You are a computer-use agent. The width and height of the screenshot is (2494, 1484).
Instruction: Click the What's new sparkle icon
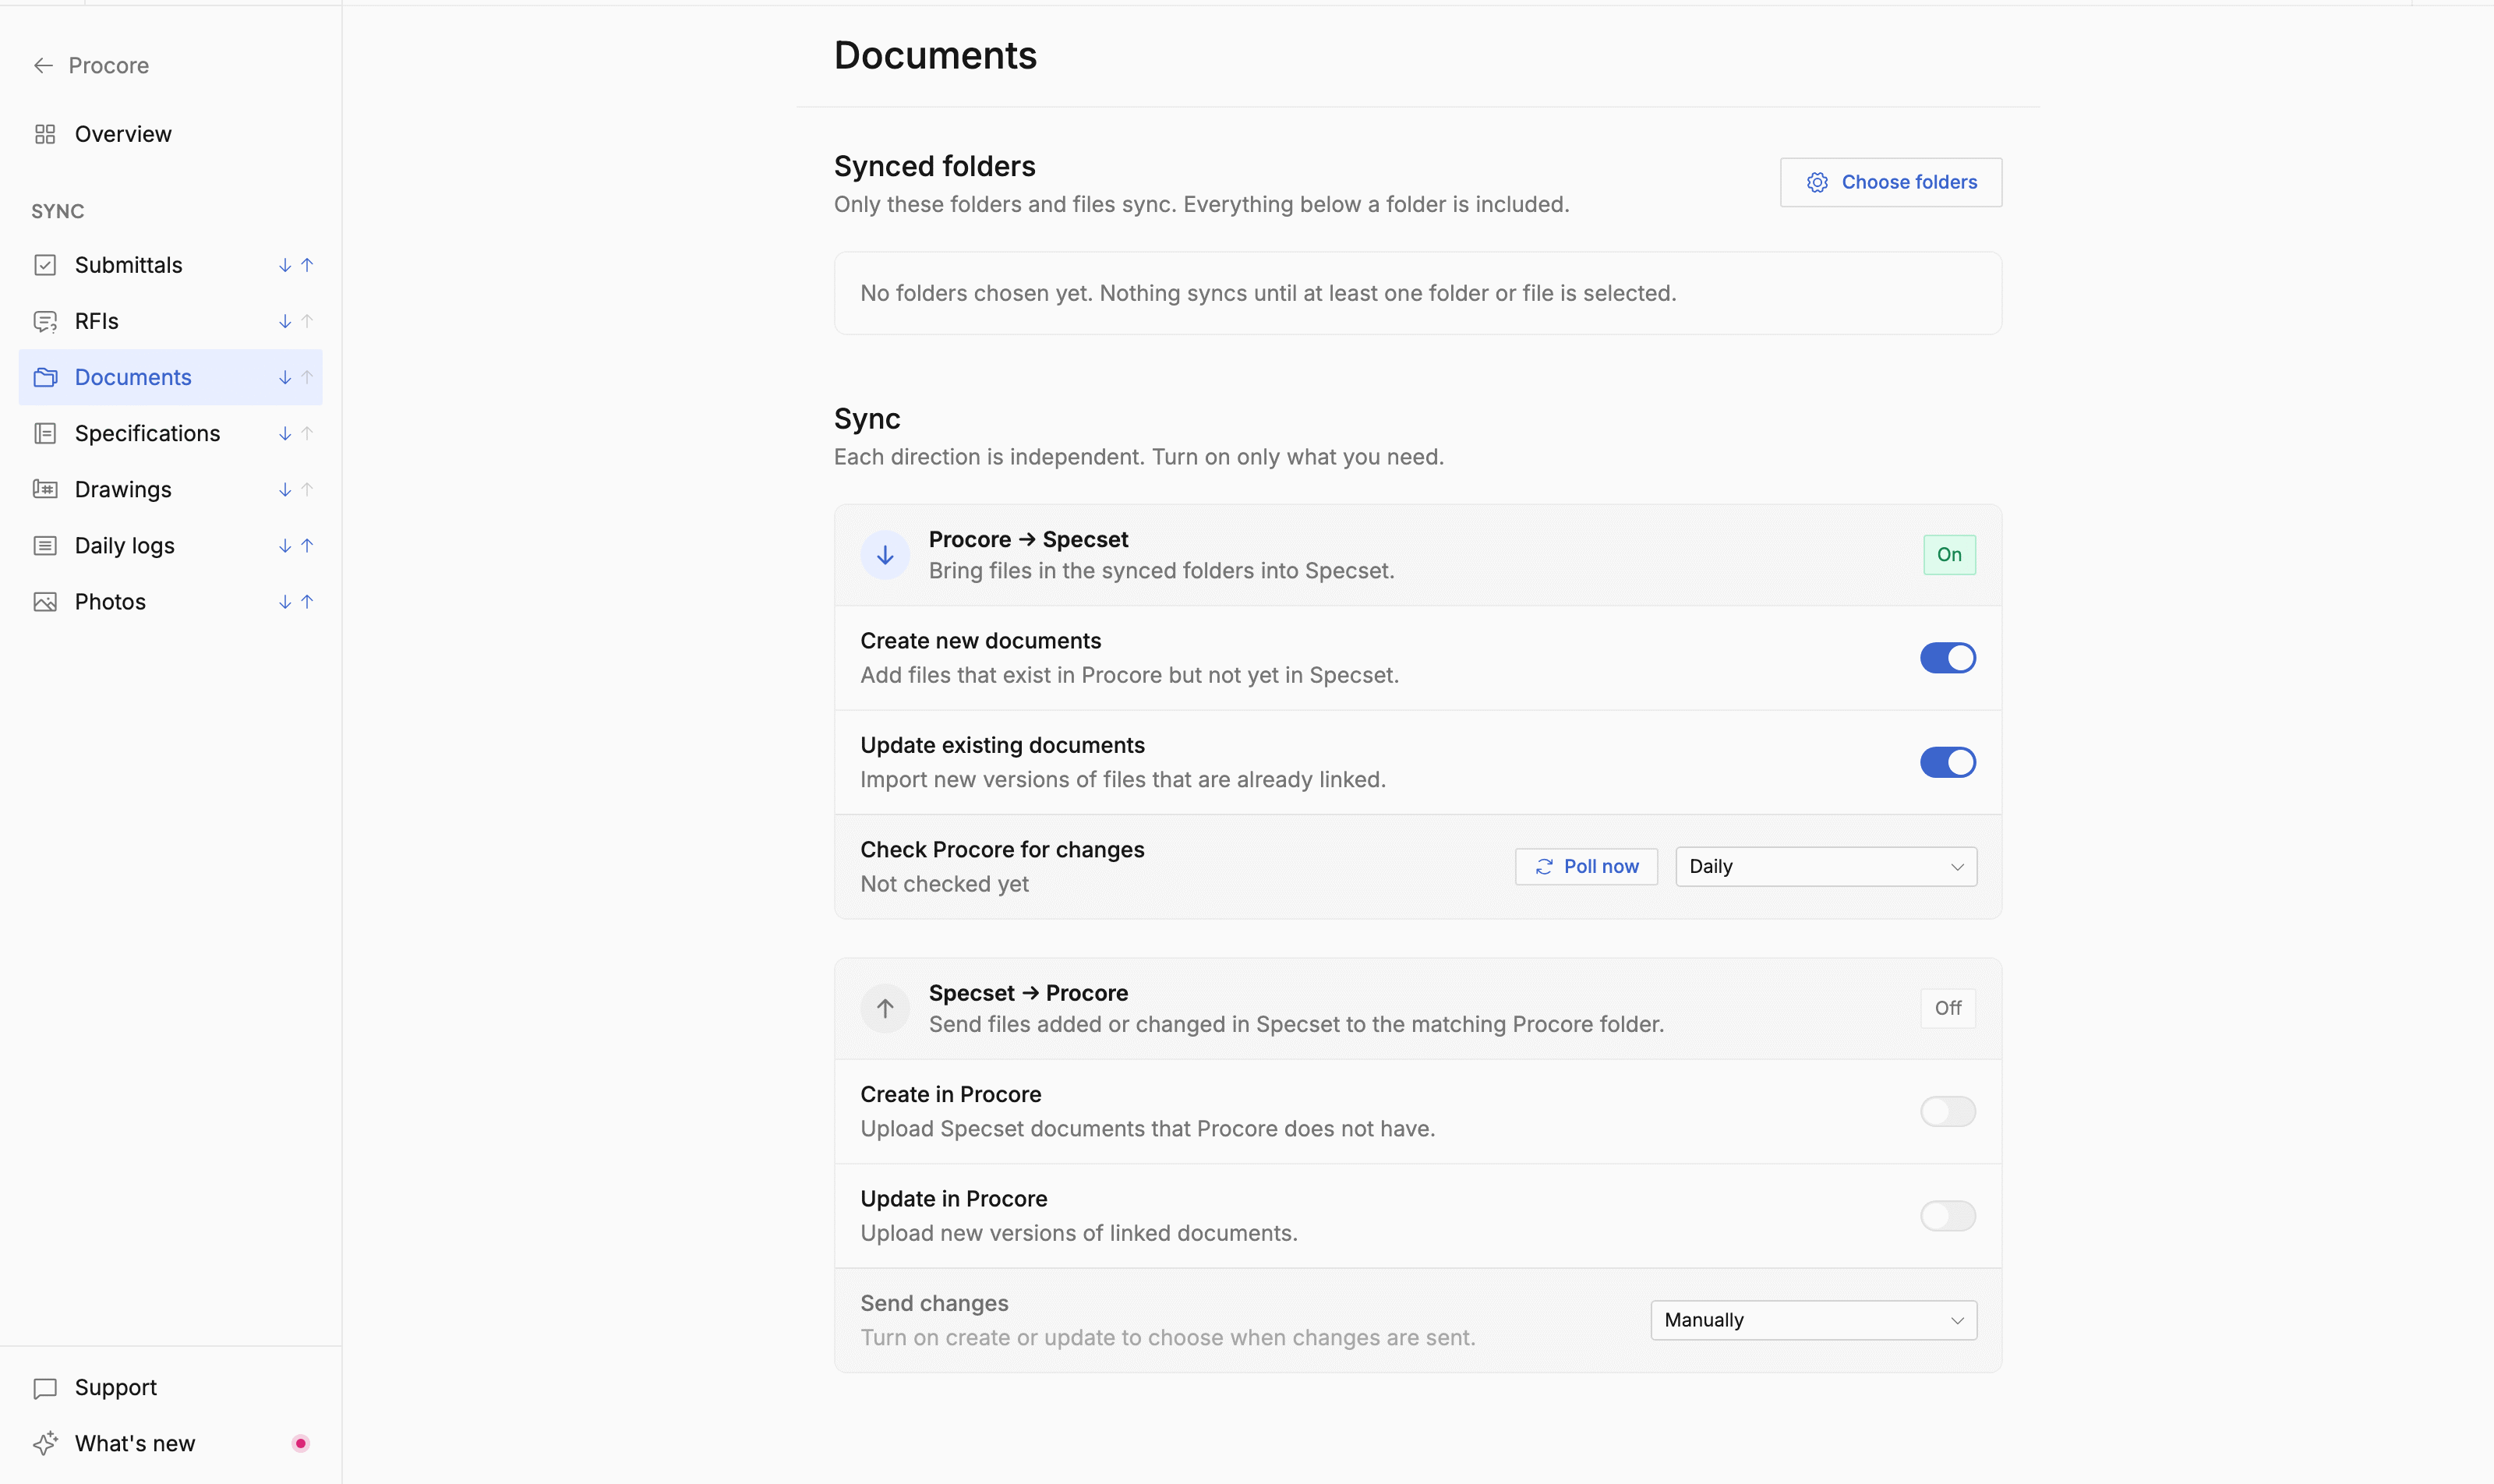pyautogui.click(x=45, y=1443)
